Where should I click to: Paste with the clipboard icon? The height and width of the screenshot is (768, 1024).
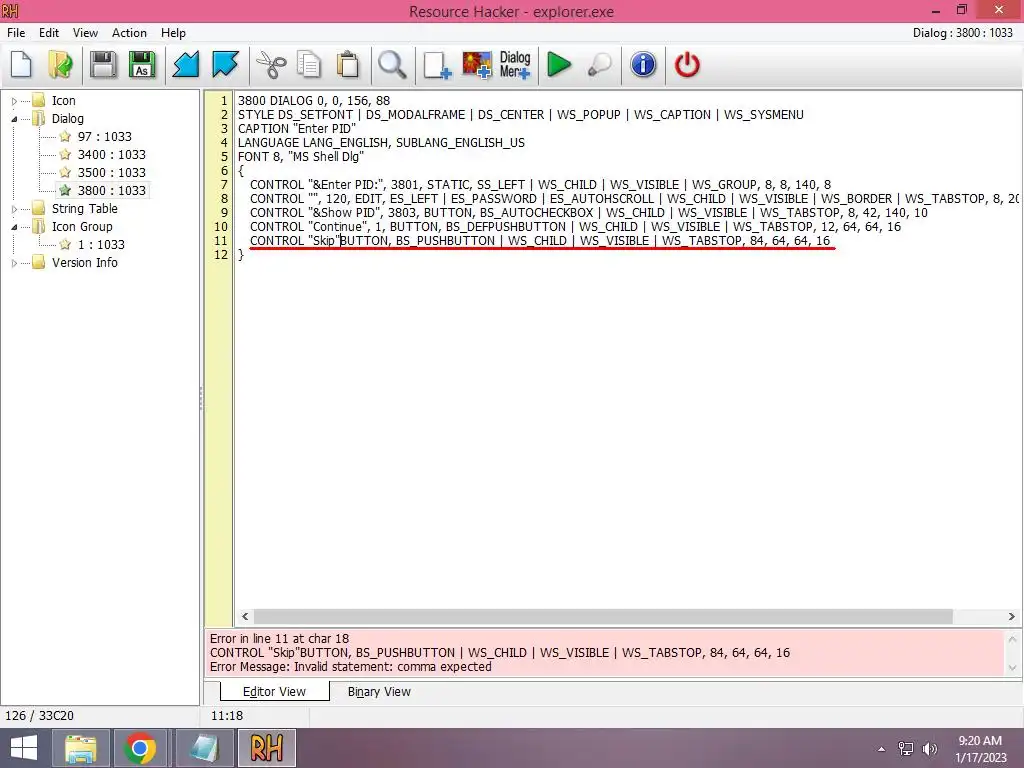pyautogui.click(x=348, y=65)
